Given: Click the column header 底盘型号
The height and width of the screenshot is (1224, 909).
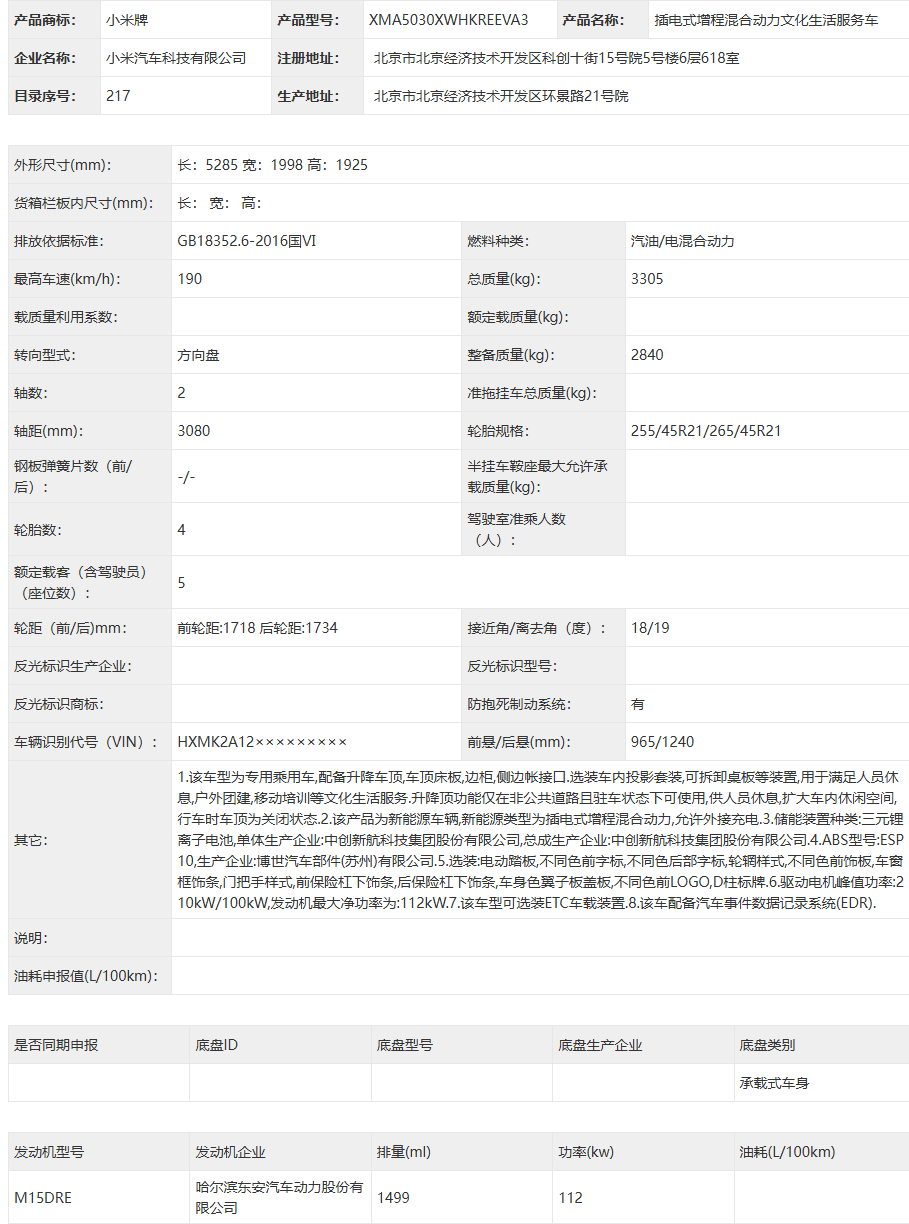Looking at the screenshot, I should pos(405,1045).
